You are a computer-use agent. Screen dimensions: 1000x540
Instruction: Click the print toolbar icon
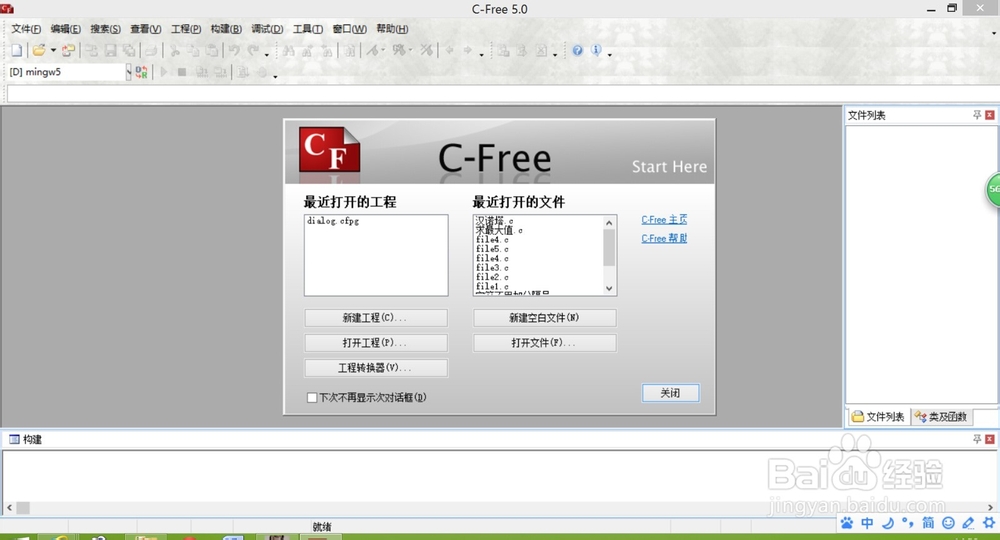(x=151, y=50)
